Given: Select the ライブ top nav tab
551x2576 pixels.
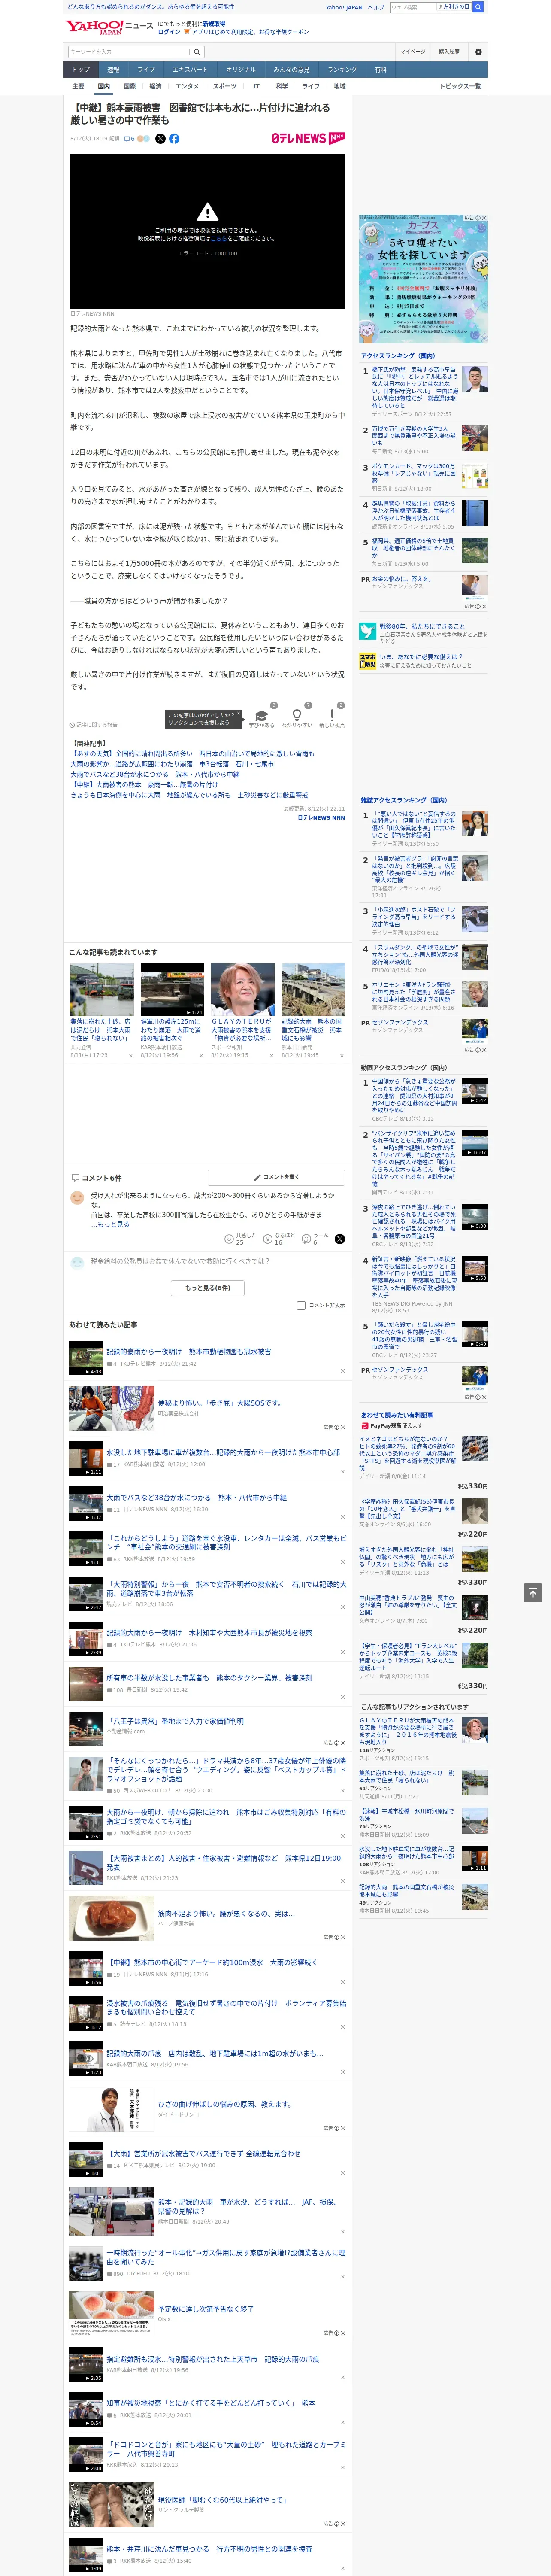Looking at the screenshot, I should click(x=146, y=69).
